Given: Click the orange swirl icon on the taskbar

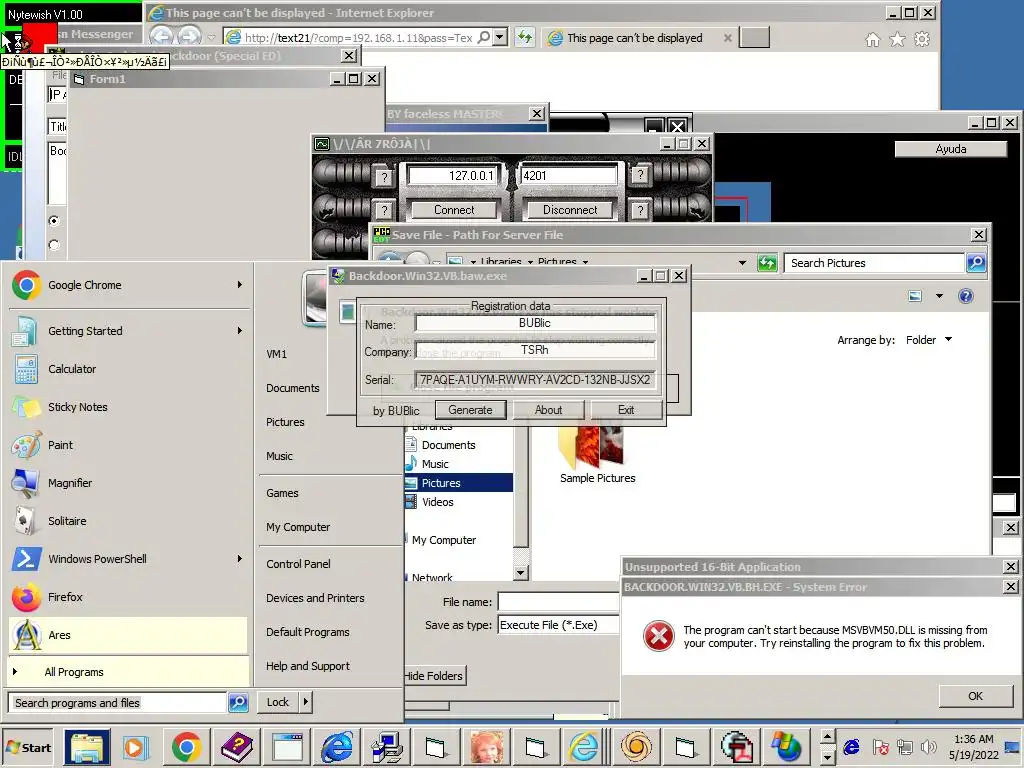Looking at the screenshot, I should [x=636, y=747].
